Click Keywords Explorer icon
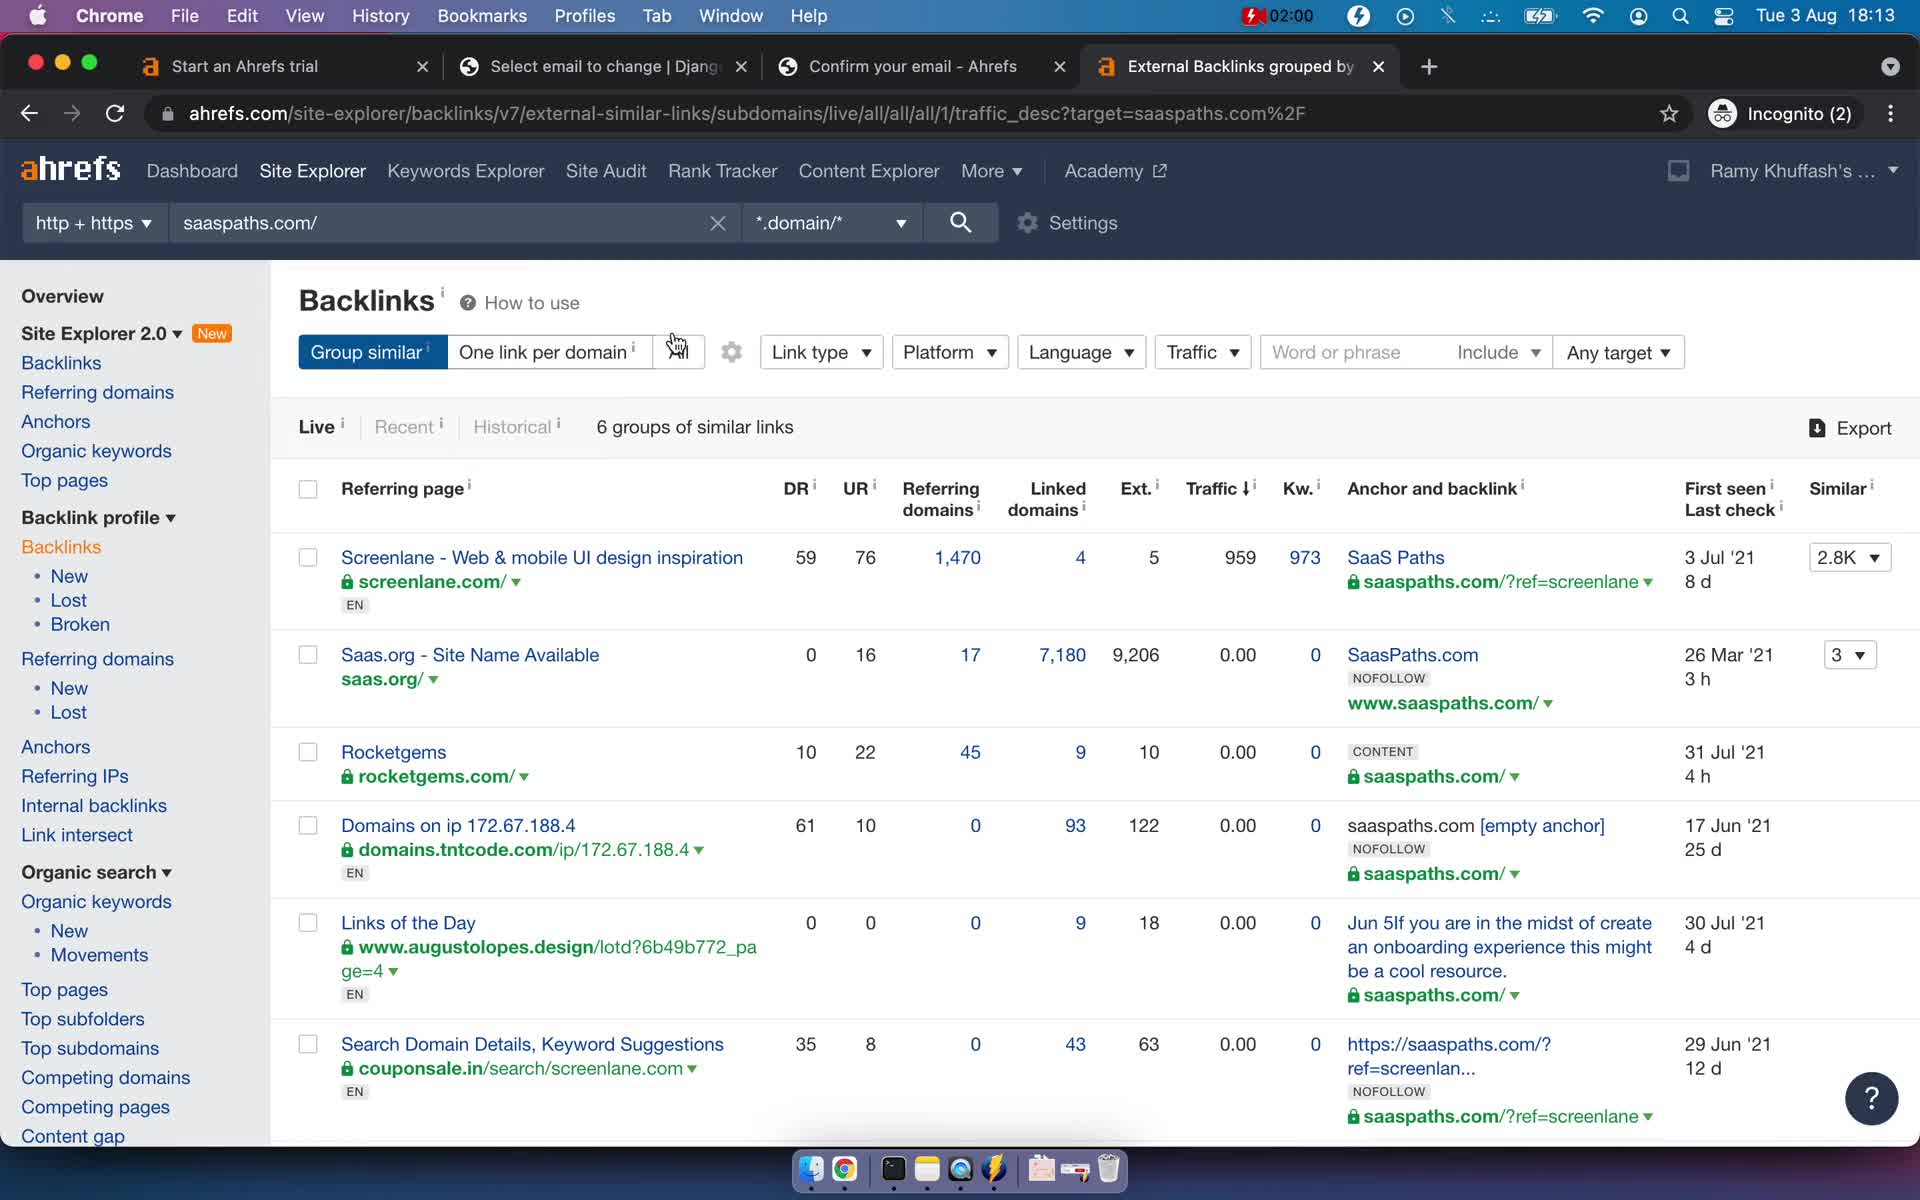This screenshot has height=1200, width=1920. tap(466, 170)
